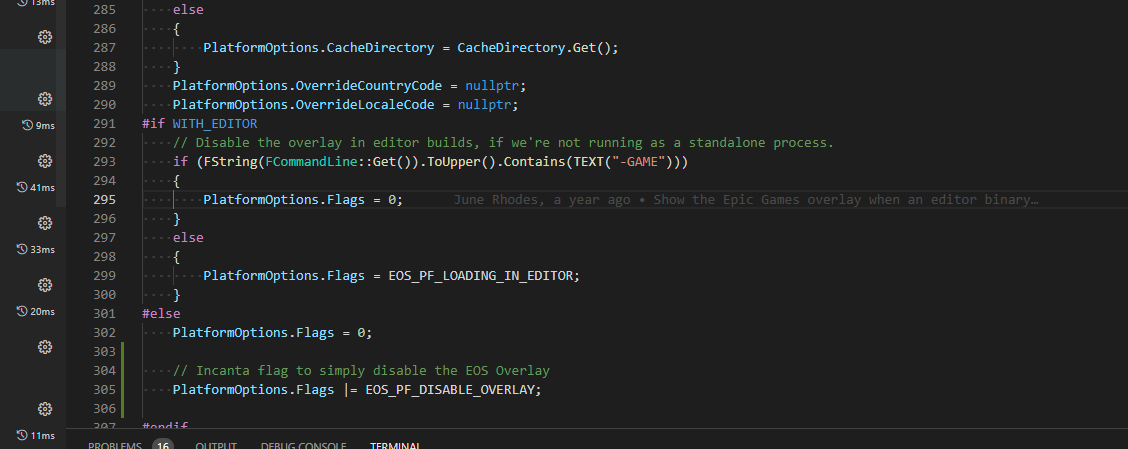Click the 41ms timing label
Viewport: 1128px width, 449px height.
pos(42,188)
